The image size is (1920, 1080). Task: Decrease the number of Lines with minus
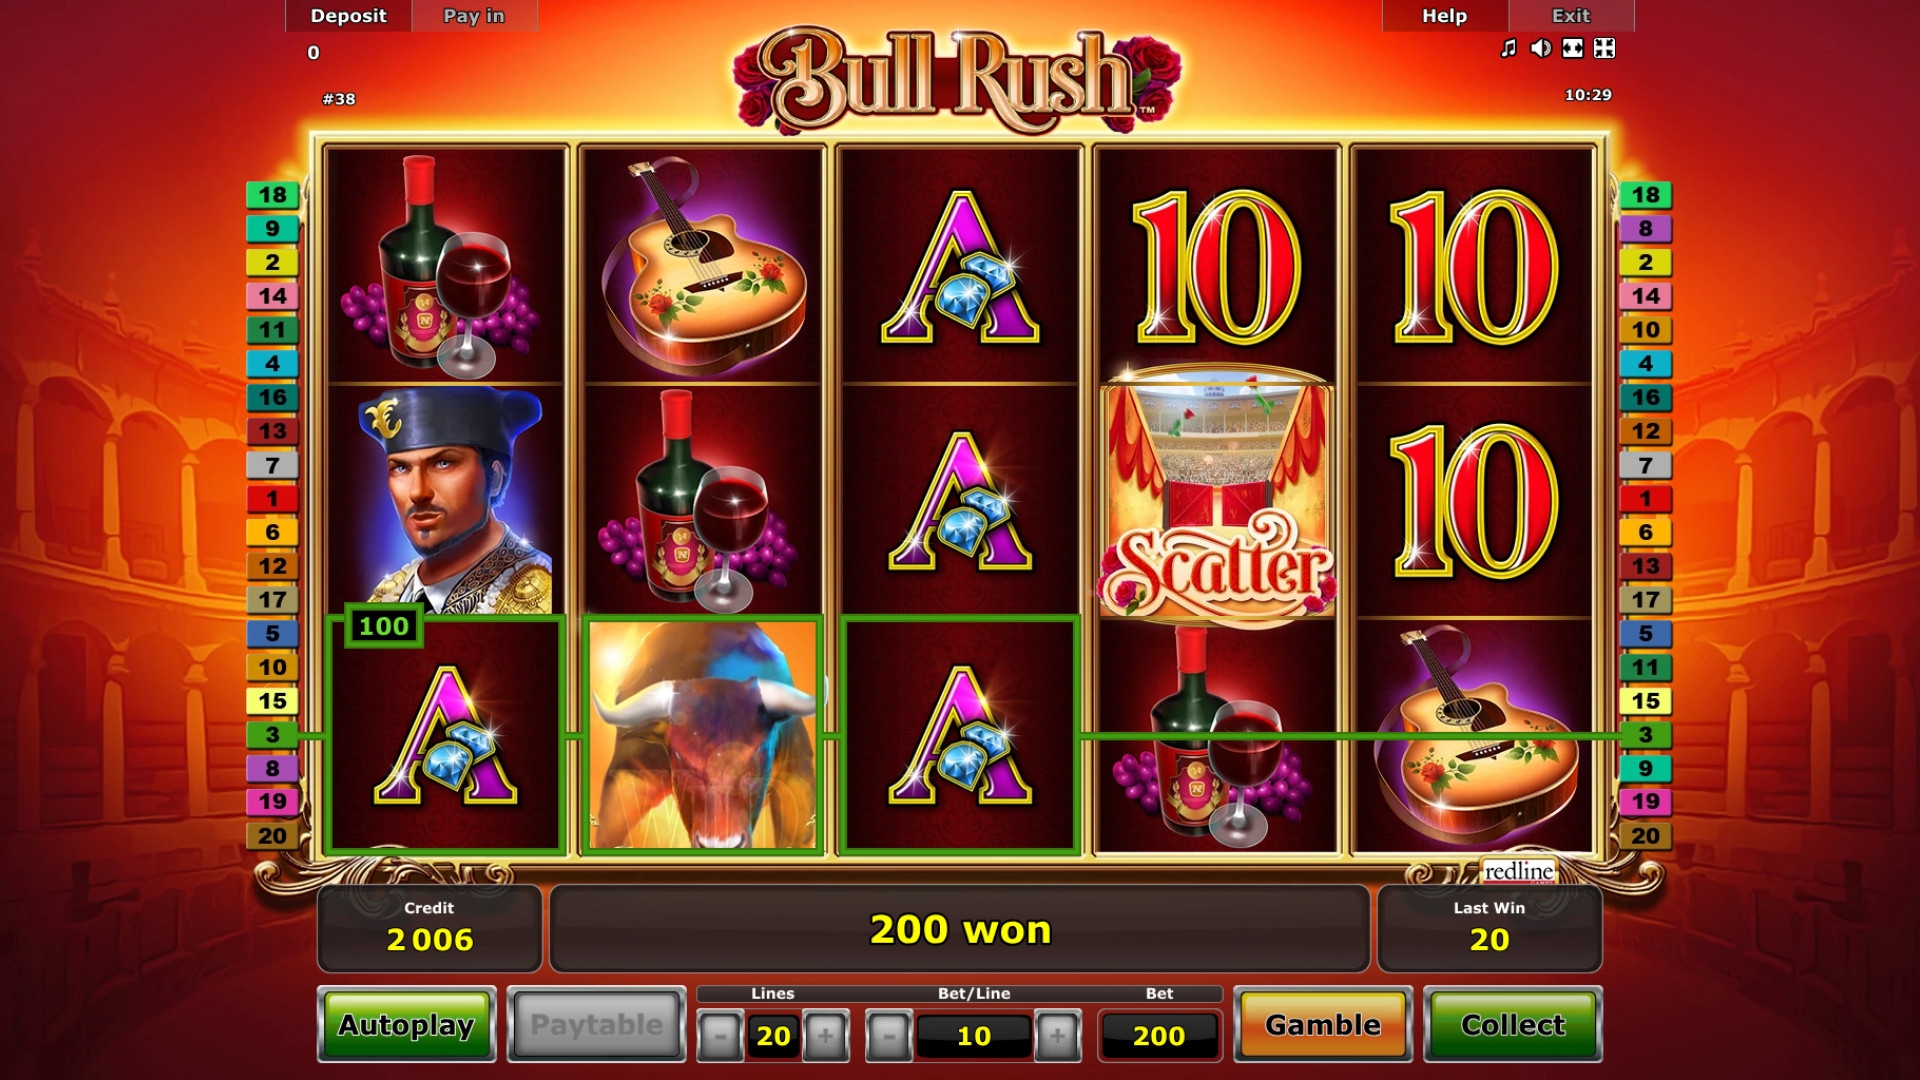coord(720,1036)
